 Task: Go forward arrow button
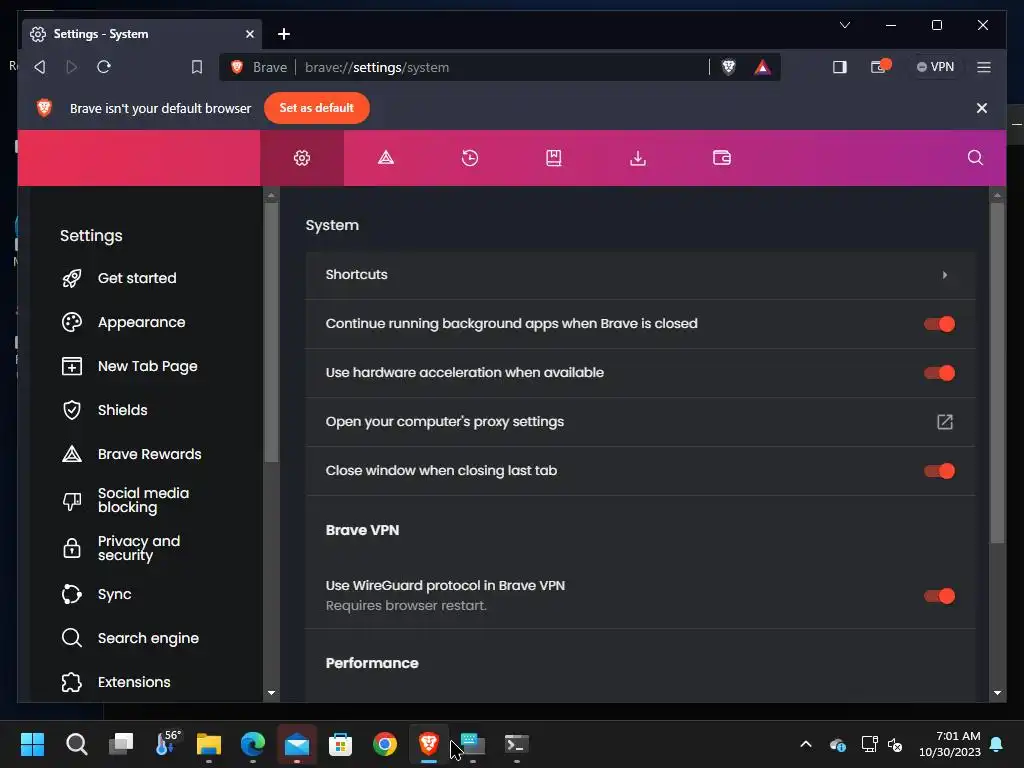pos(72,67)
